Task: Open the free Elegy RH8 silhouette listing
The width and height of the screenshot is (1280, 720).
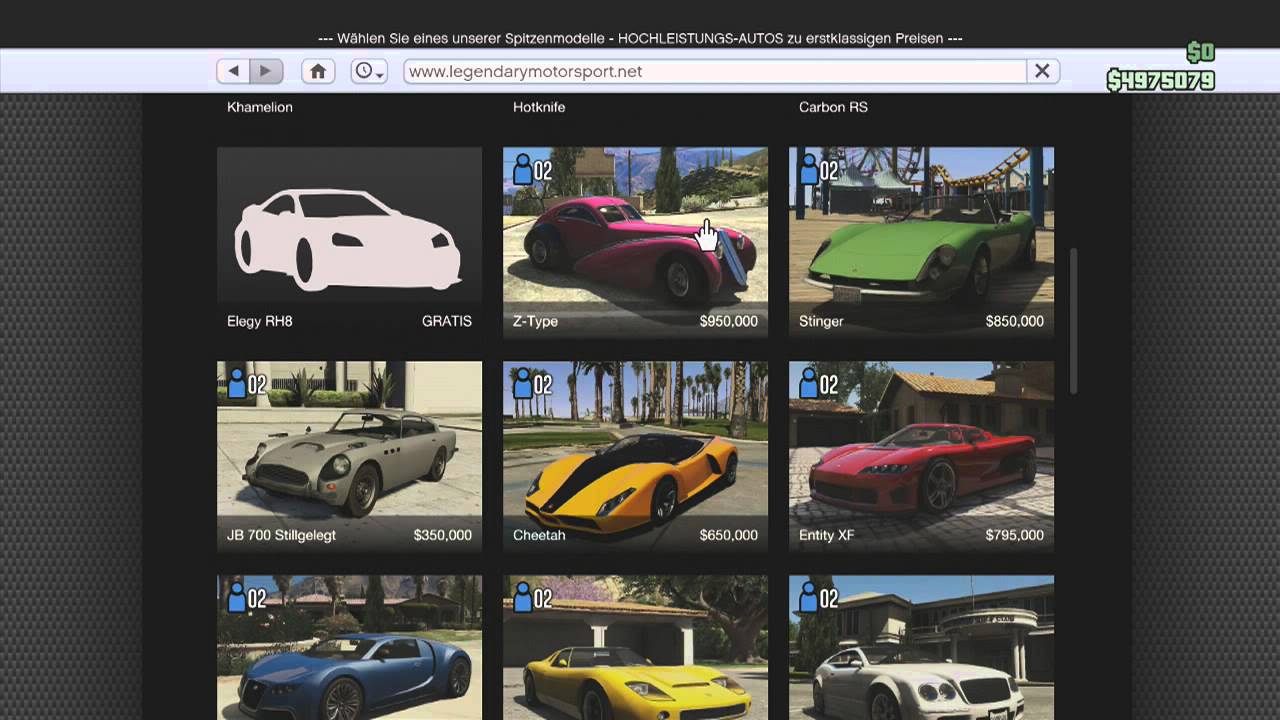Action: (x=349, y=241)
